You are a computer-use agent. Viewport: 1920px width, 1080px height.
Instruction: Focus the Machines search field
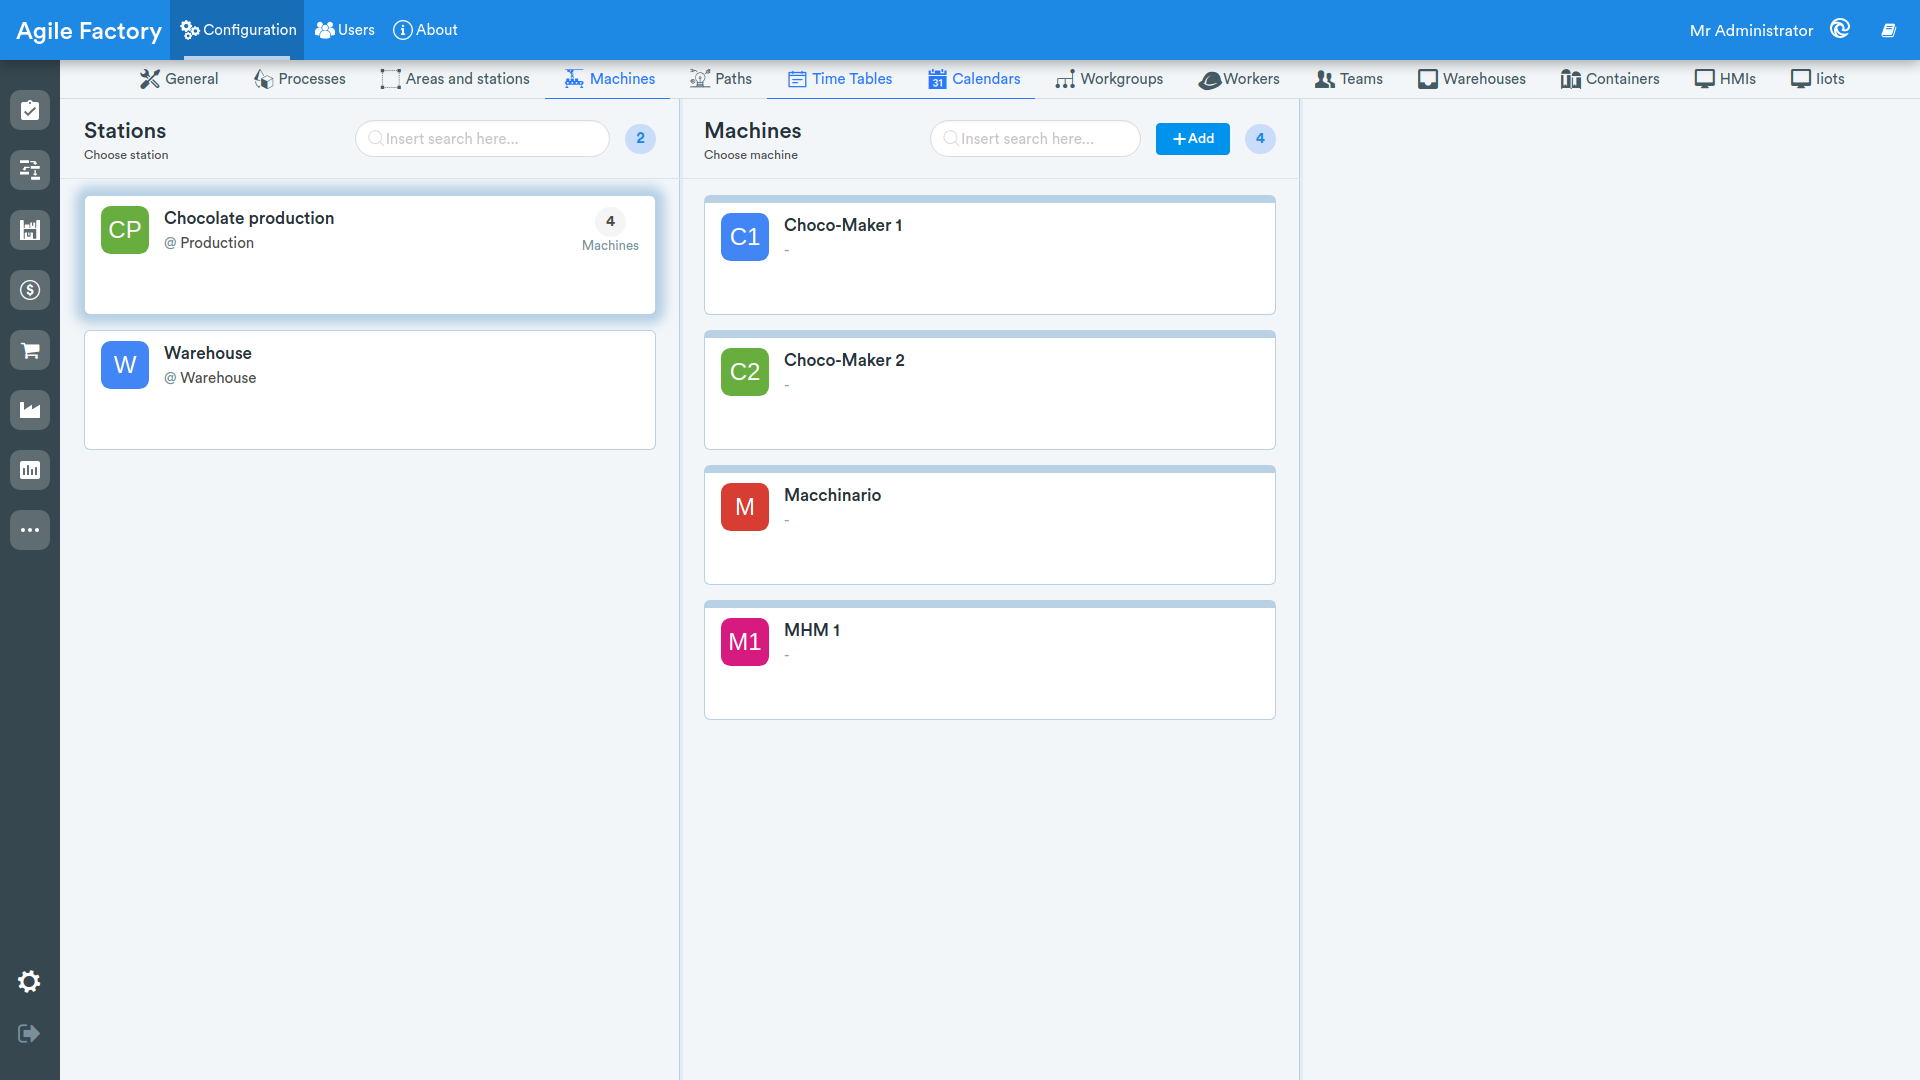click(1035, 139)
